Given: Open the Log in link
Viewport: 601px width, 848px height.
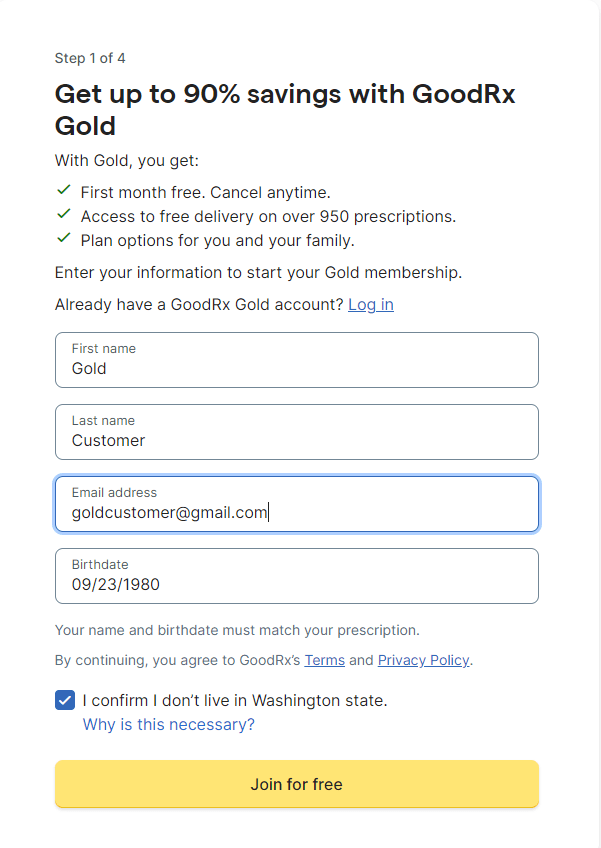Looking at the screenshot, I should (x=370, y=304).
